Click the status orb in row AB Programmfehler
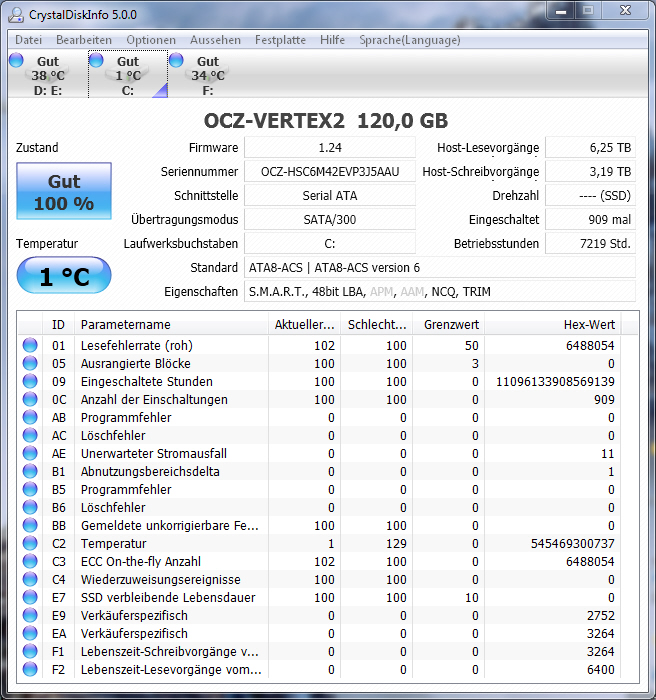The width and height of the screenshot is (656, 700). [30, 417]
